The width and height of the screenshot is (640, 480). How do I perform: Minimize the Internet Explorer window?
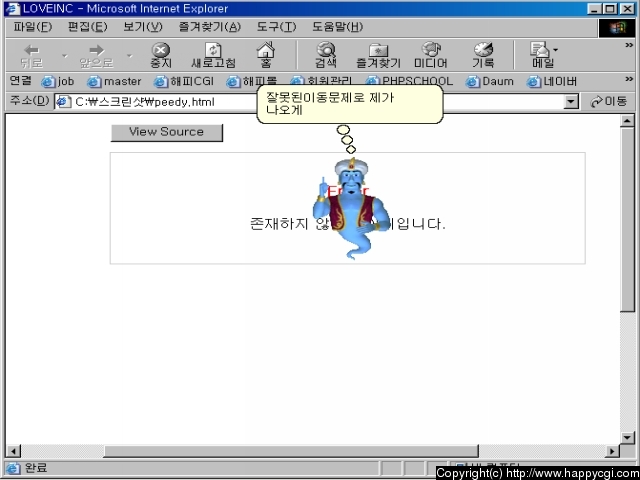[x=595, y=9]
